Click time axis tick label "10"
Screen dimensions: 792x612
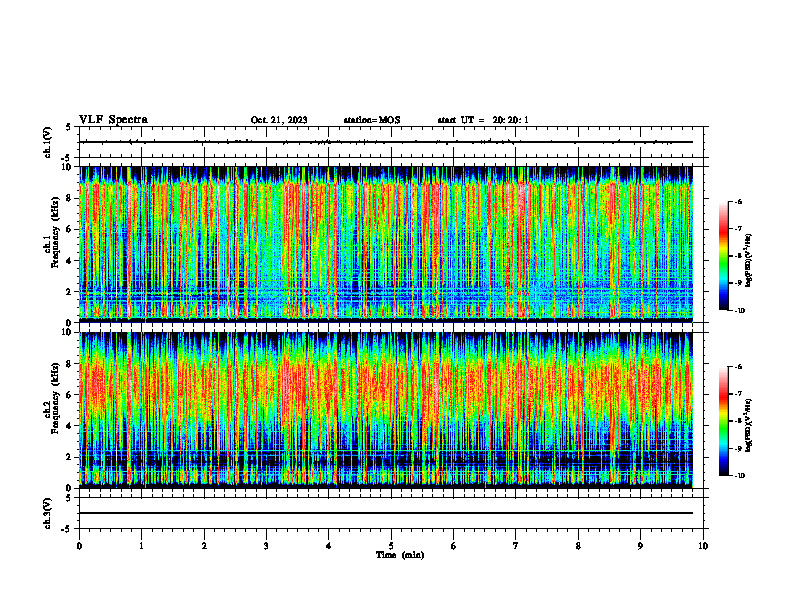point(703,546)
